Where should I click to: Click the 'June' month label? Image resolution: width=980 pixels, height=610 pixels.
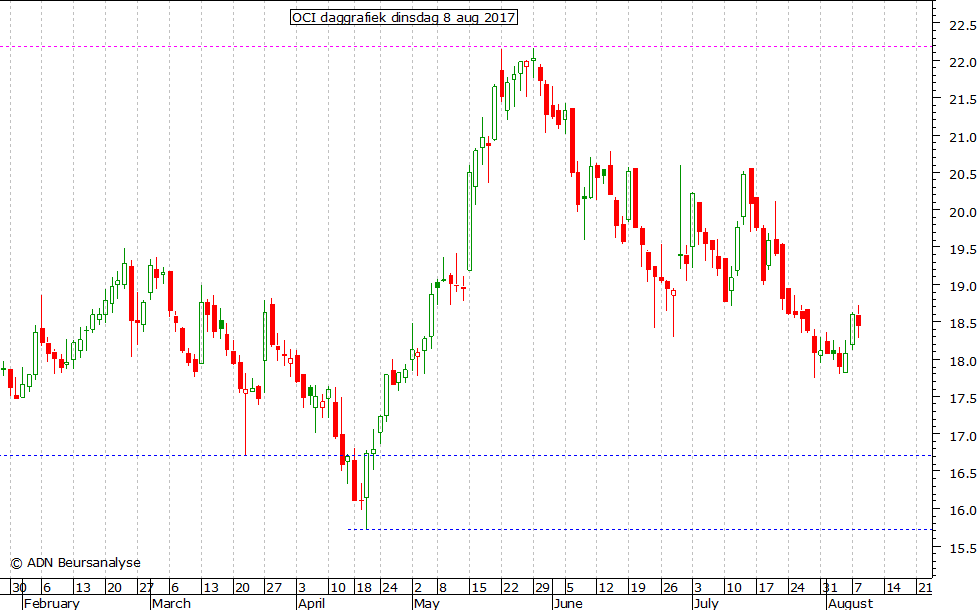click(568, 603)
